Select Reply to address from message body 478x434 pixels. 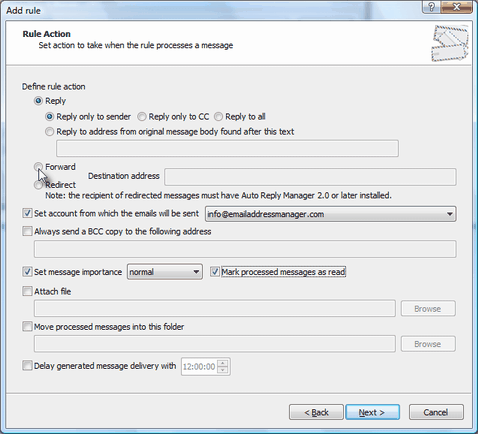[x=49, y=132]
